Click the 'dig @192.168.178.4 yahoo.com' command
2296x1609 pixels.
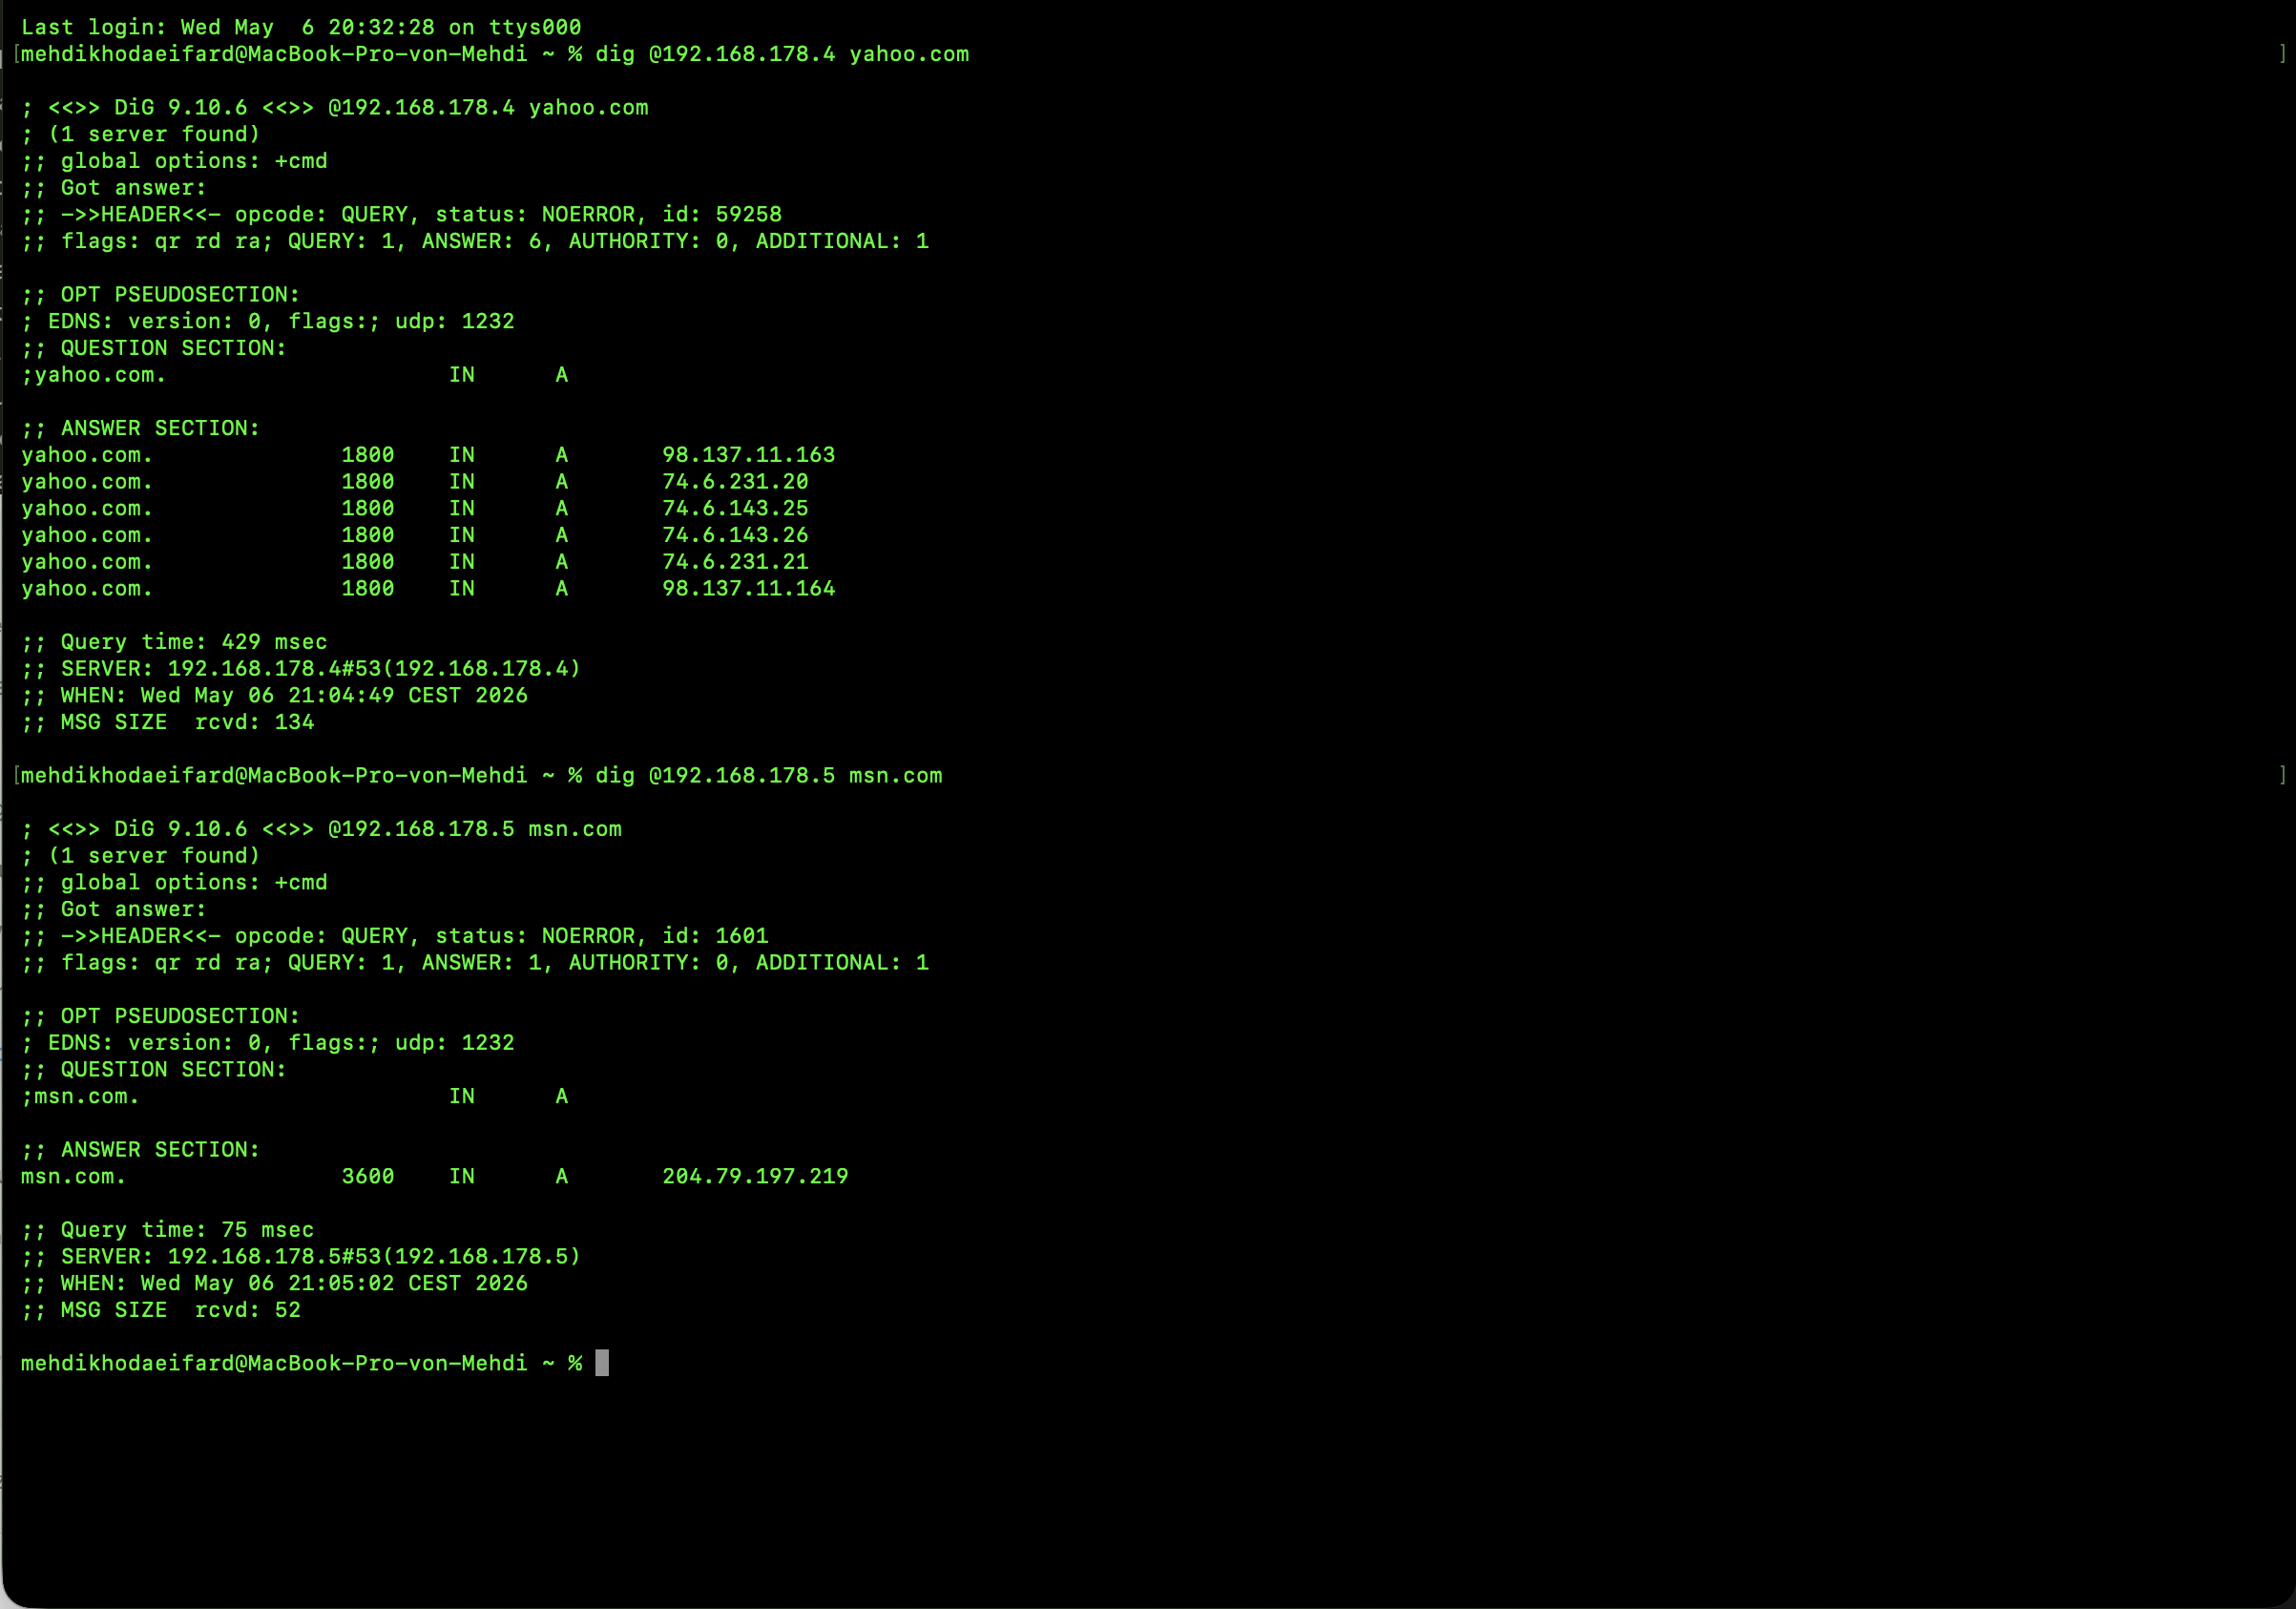click(x=782, y=54)
